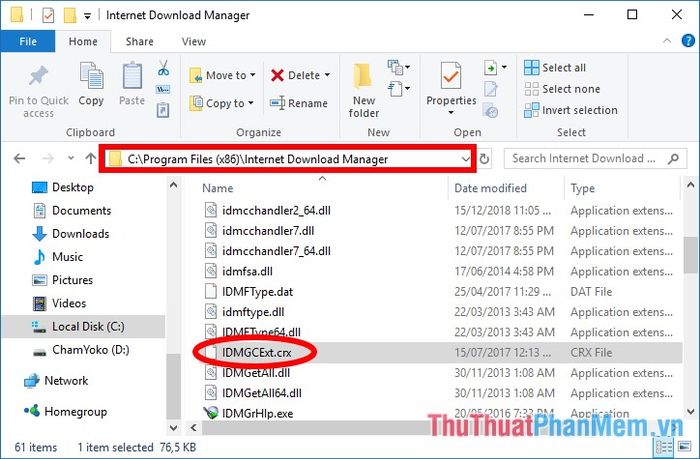Expand the Open button dropdown arrow

504,67
